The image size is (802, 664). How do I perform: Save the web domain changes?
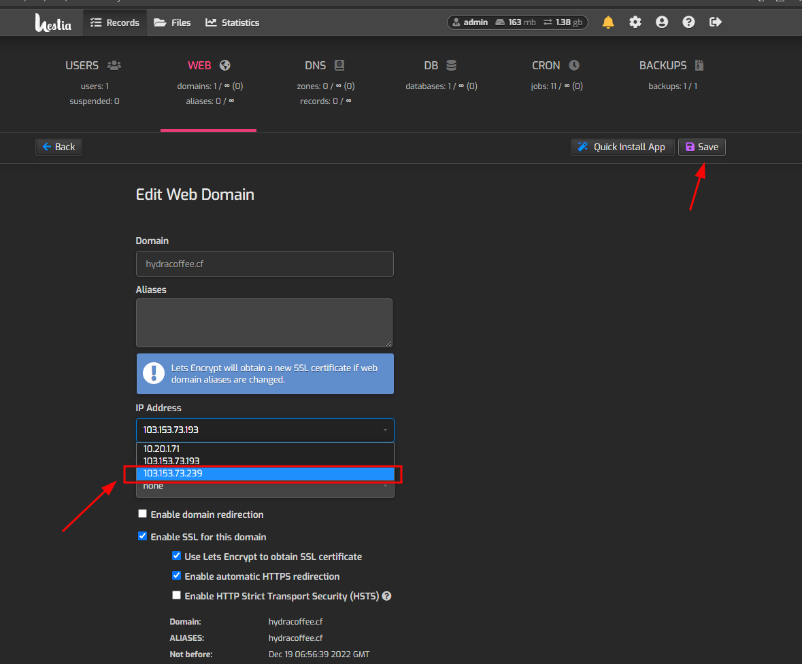tap(702, 147)
